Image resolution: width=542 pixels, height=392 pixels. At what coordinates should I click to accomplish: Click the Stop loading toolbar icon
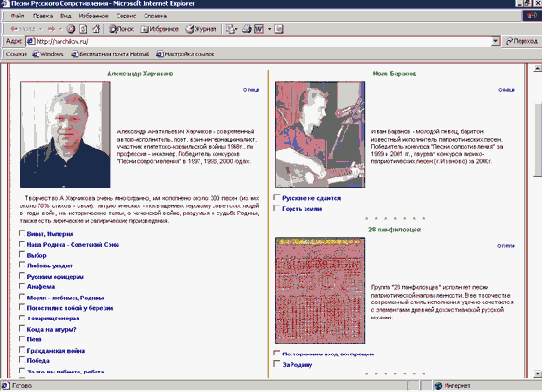pos(71,29)
